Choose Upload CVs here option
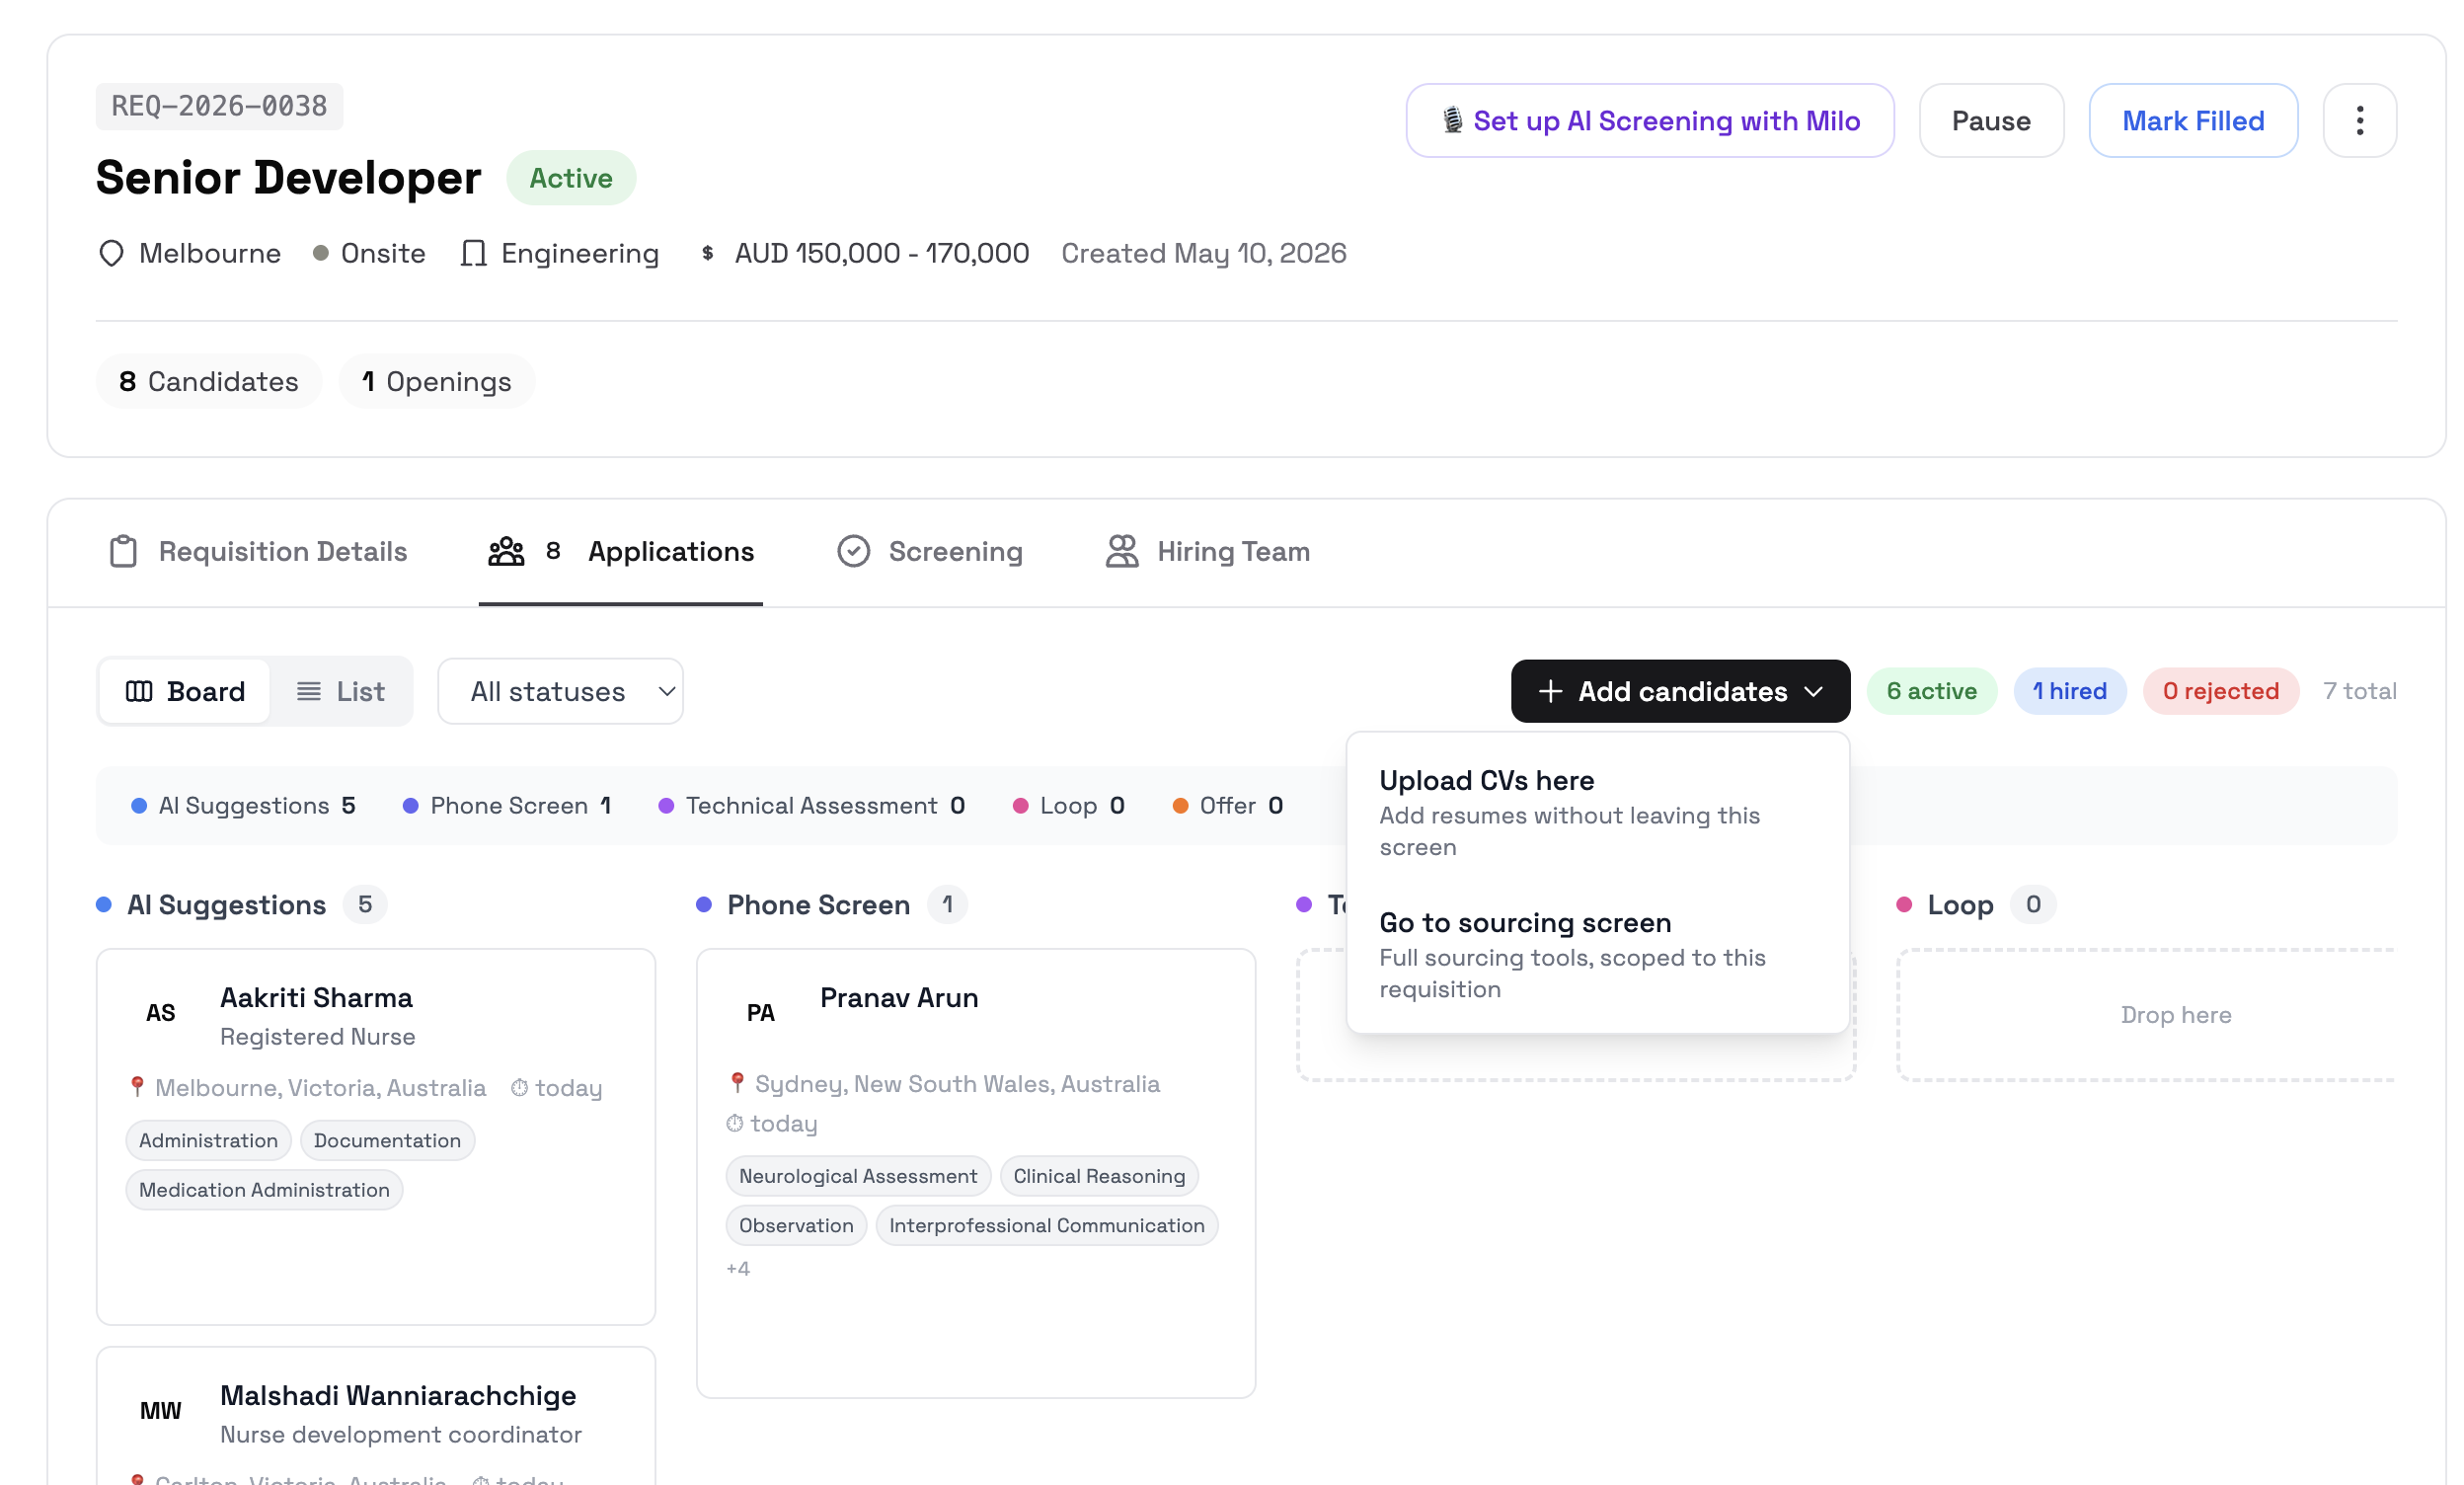Screen dimensions: 2464x1485 click(1597, 813)
